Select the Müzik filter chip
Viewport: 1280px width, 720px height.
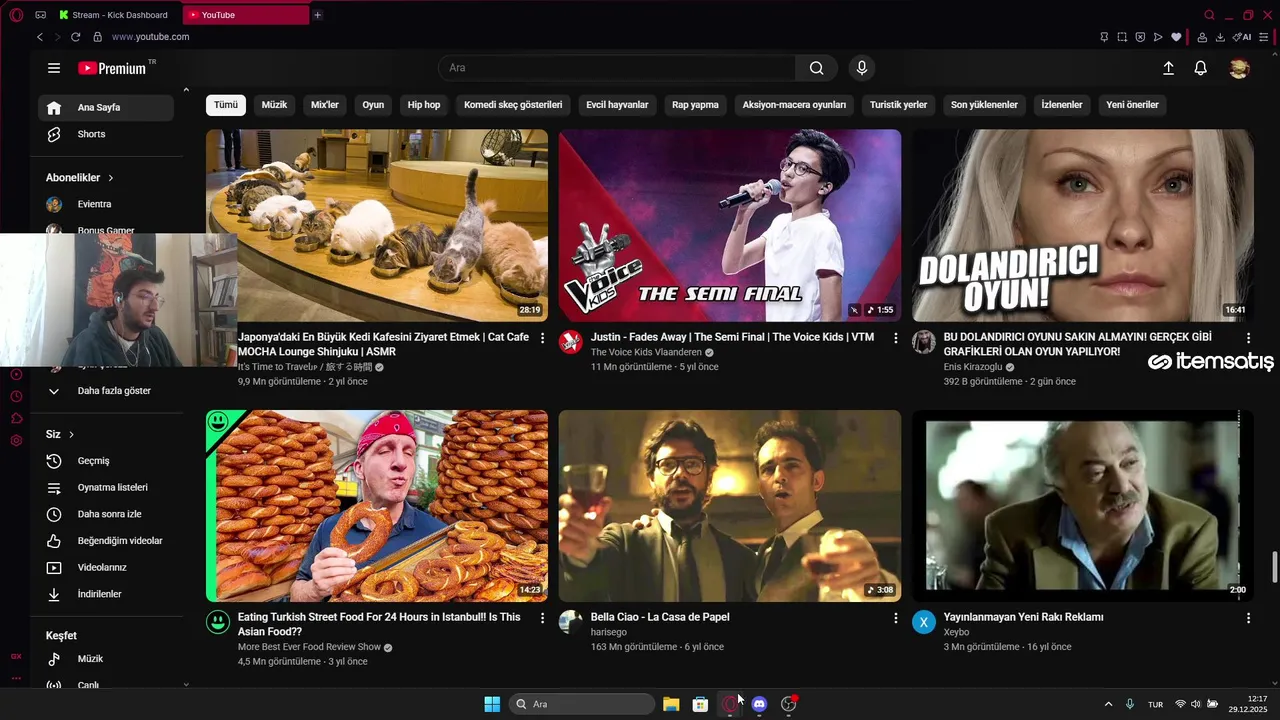pyautogui.click(x=274, y=105)
